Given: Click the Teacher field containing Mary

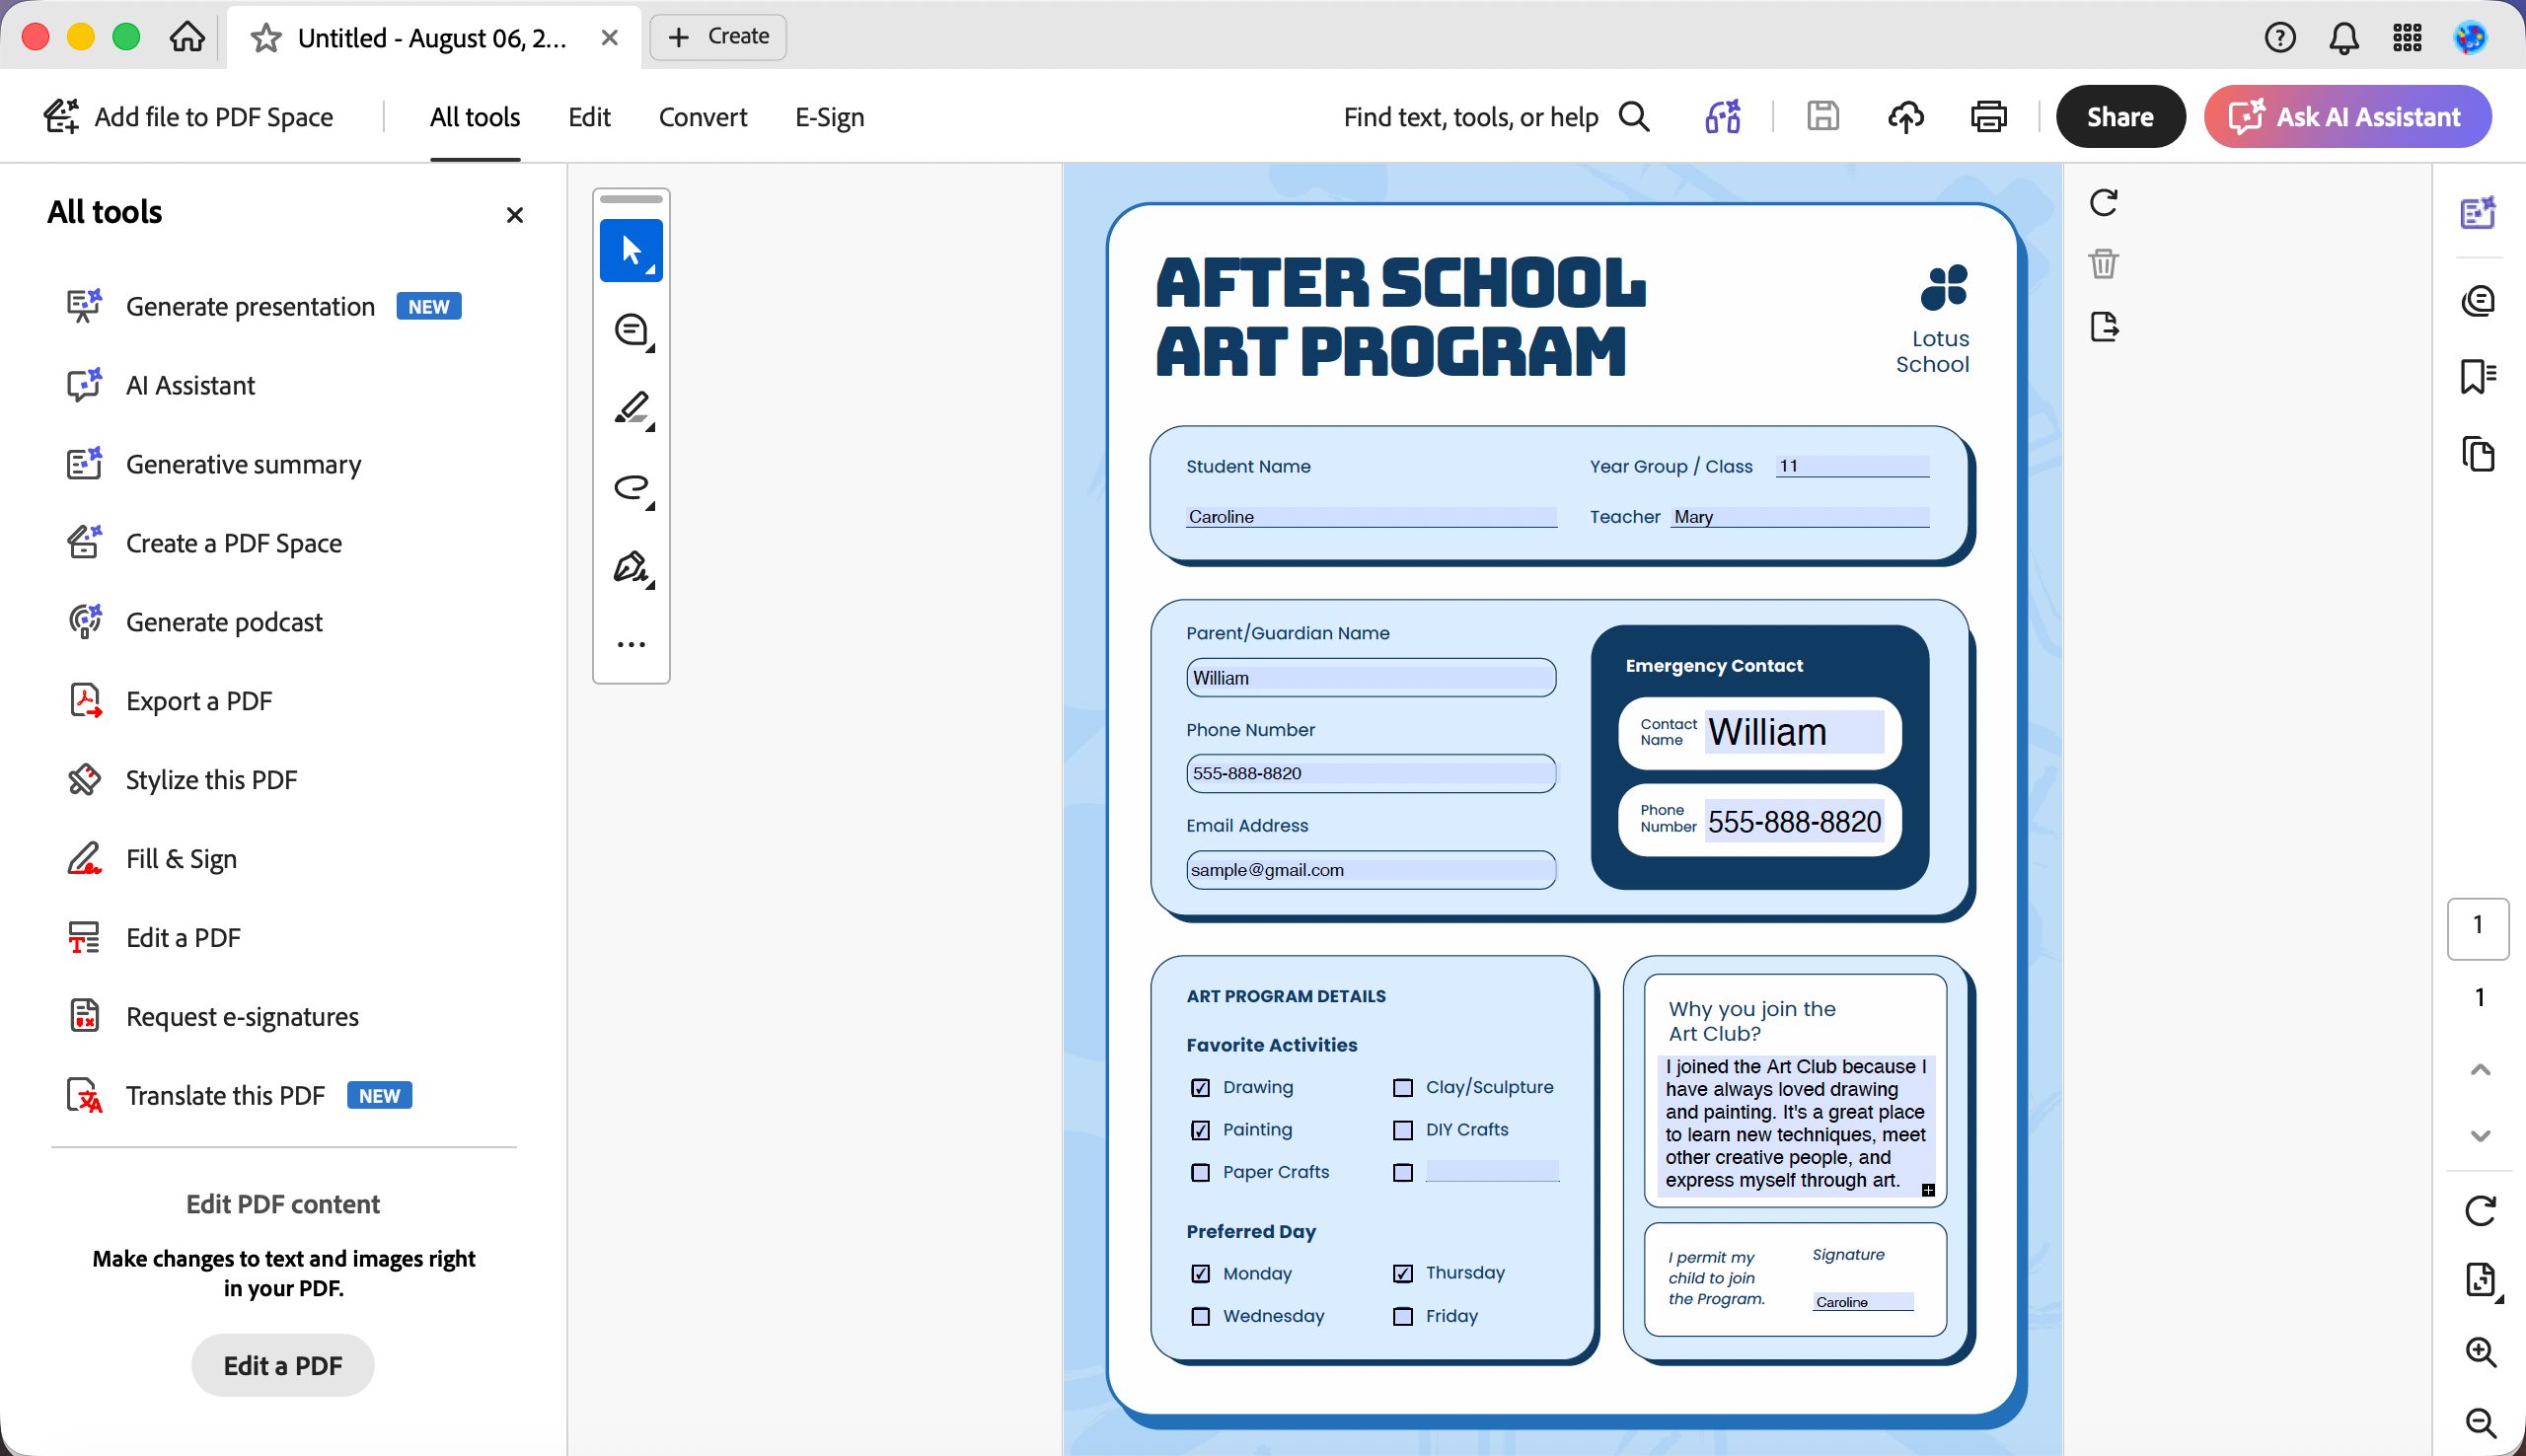Looking at the screenshot, I should (x=1800, y=517).
